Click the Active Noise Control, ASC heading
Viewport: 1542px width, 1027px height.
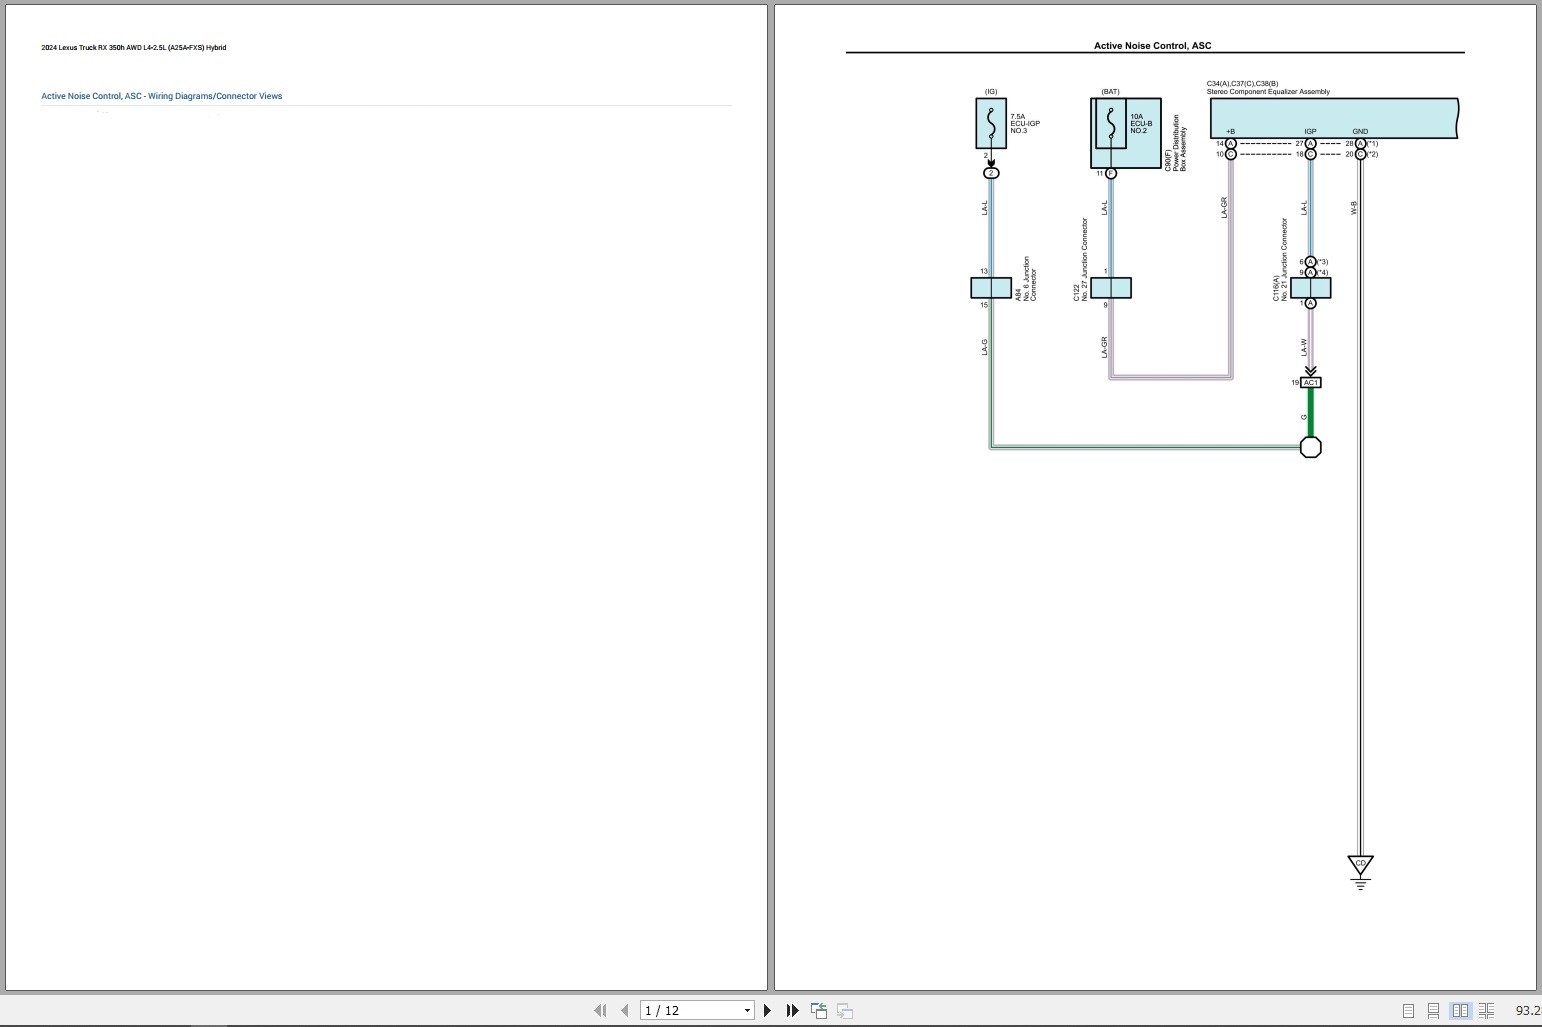(x=1152, y=45)
